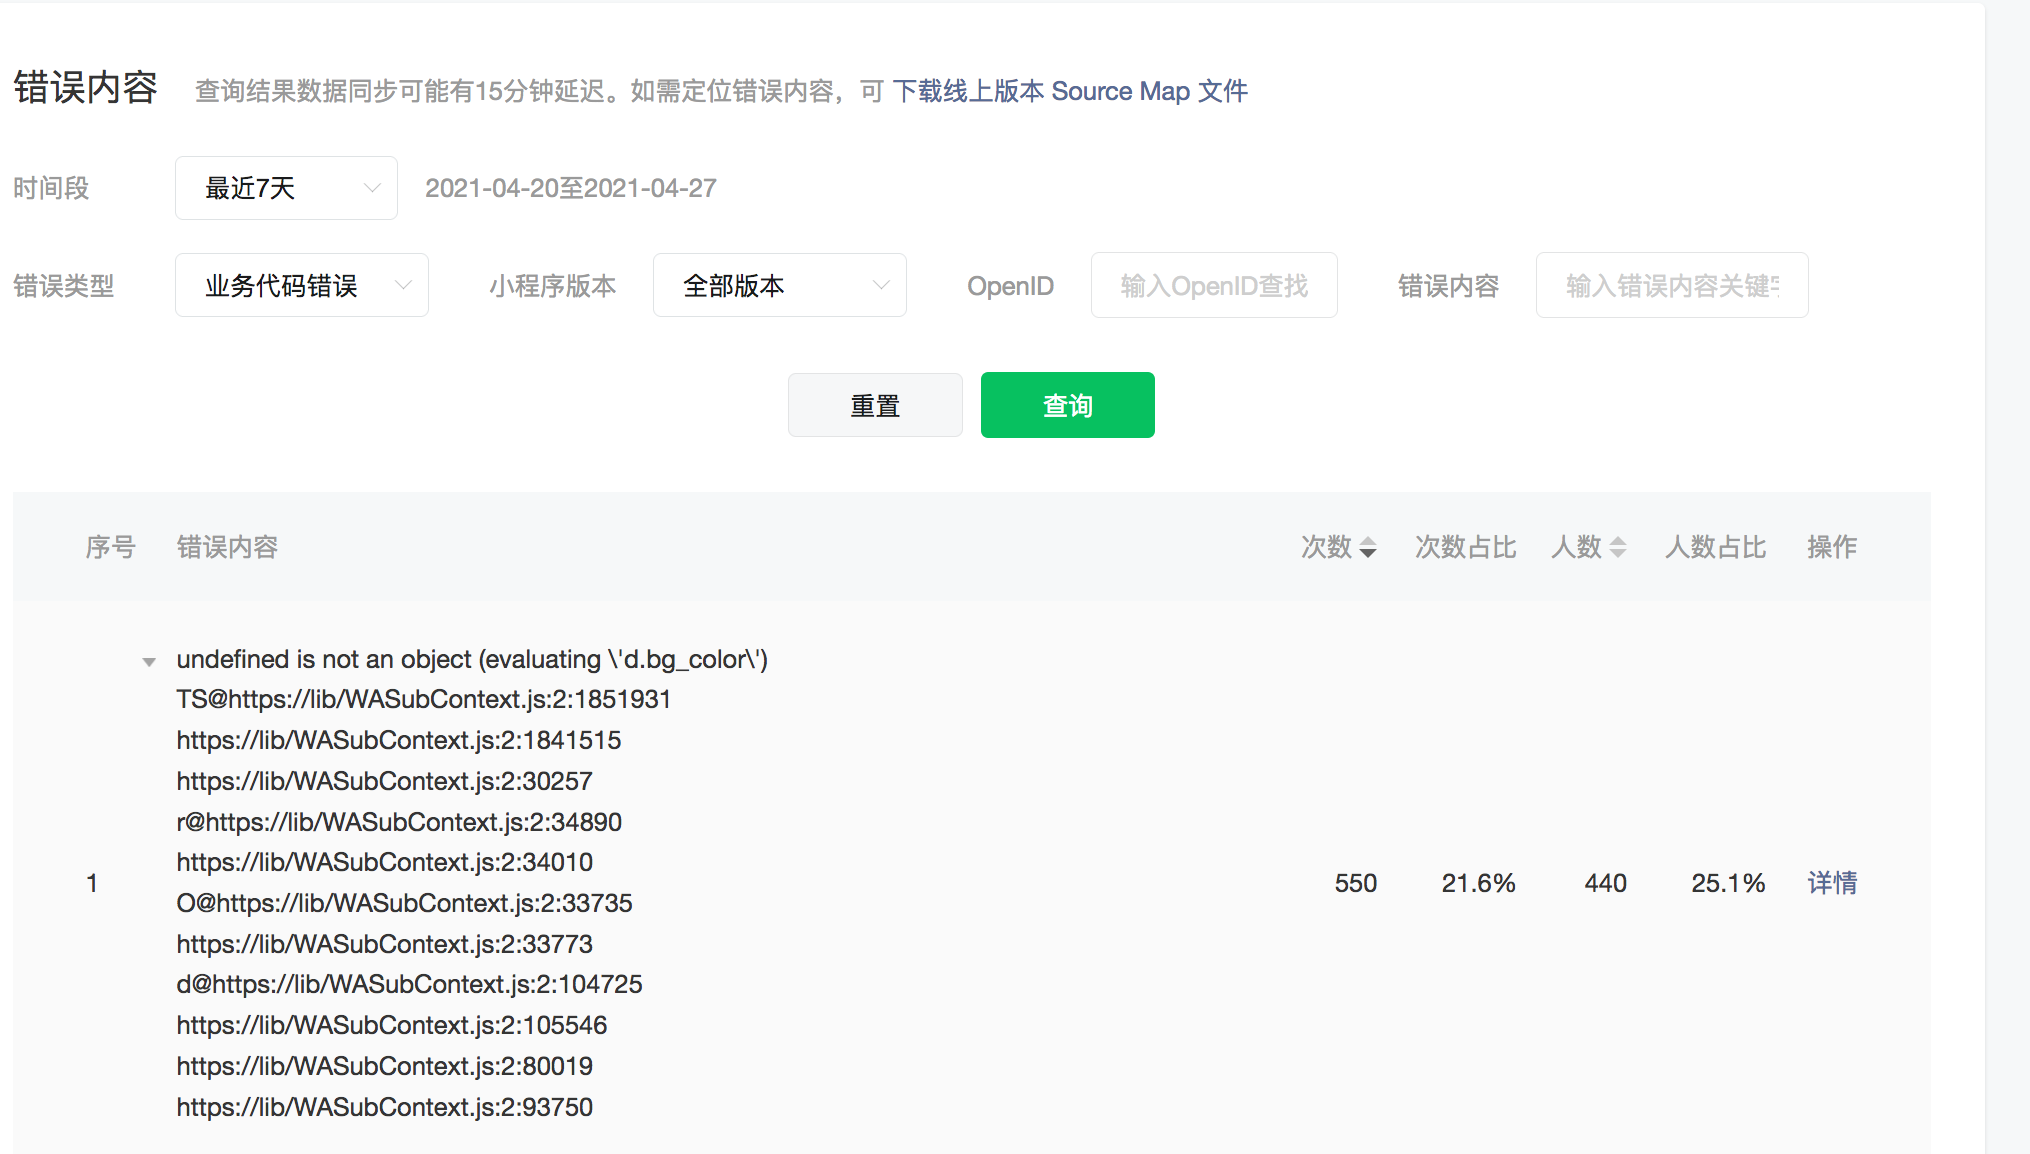Click the 重置 reset button

click(x=875, y=405)
